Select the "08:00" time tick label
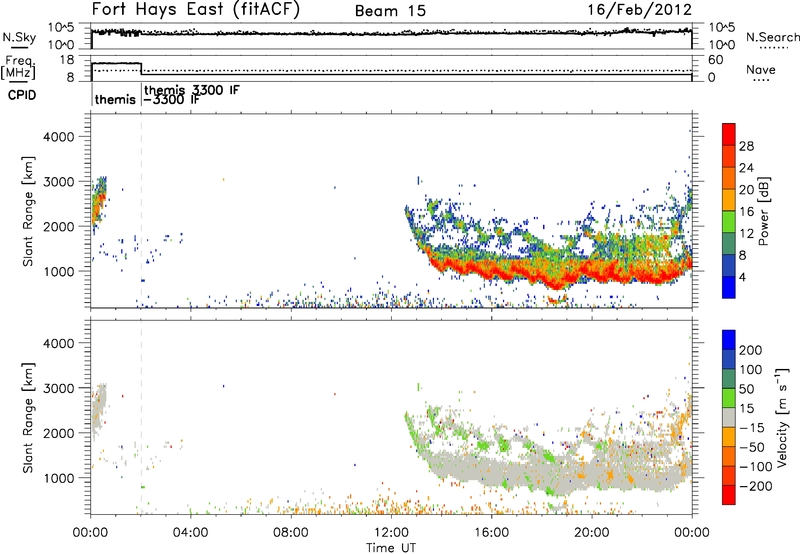Viewport: 800px width, 554px height. click(291, 533)
